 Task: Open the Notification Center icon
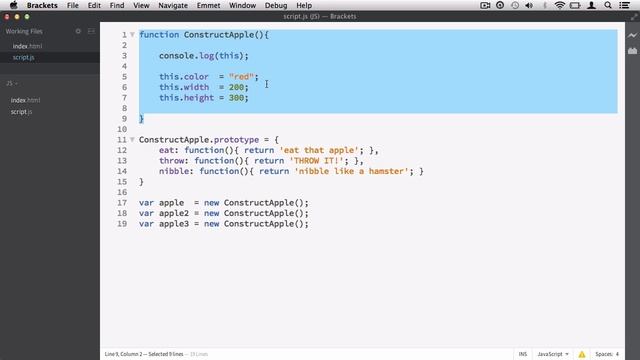[624, 5]
